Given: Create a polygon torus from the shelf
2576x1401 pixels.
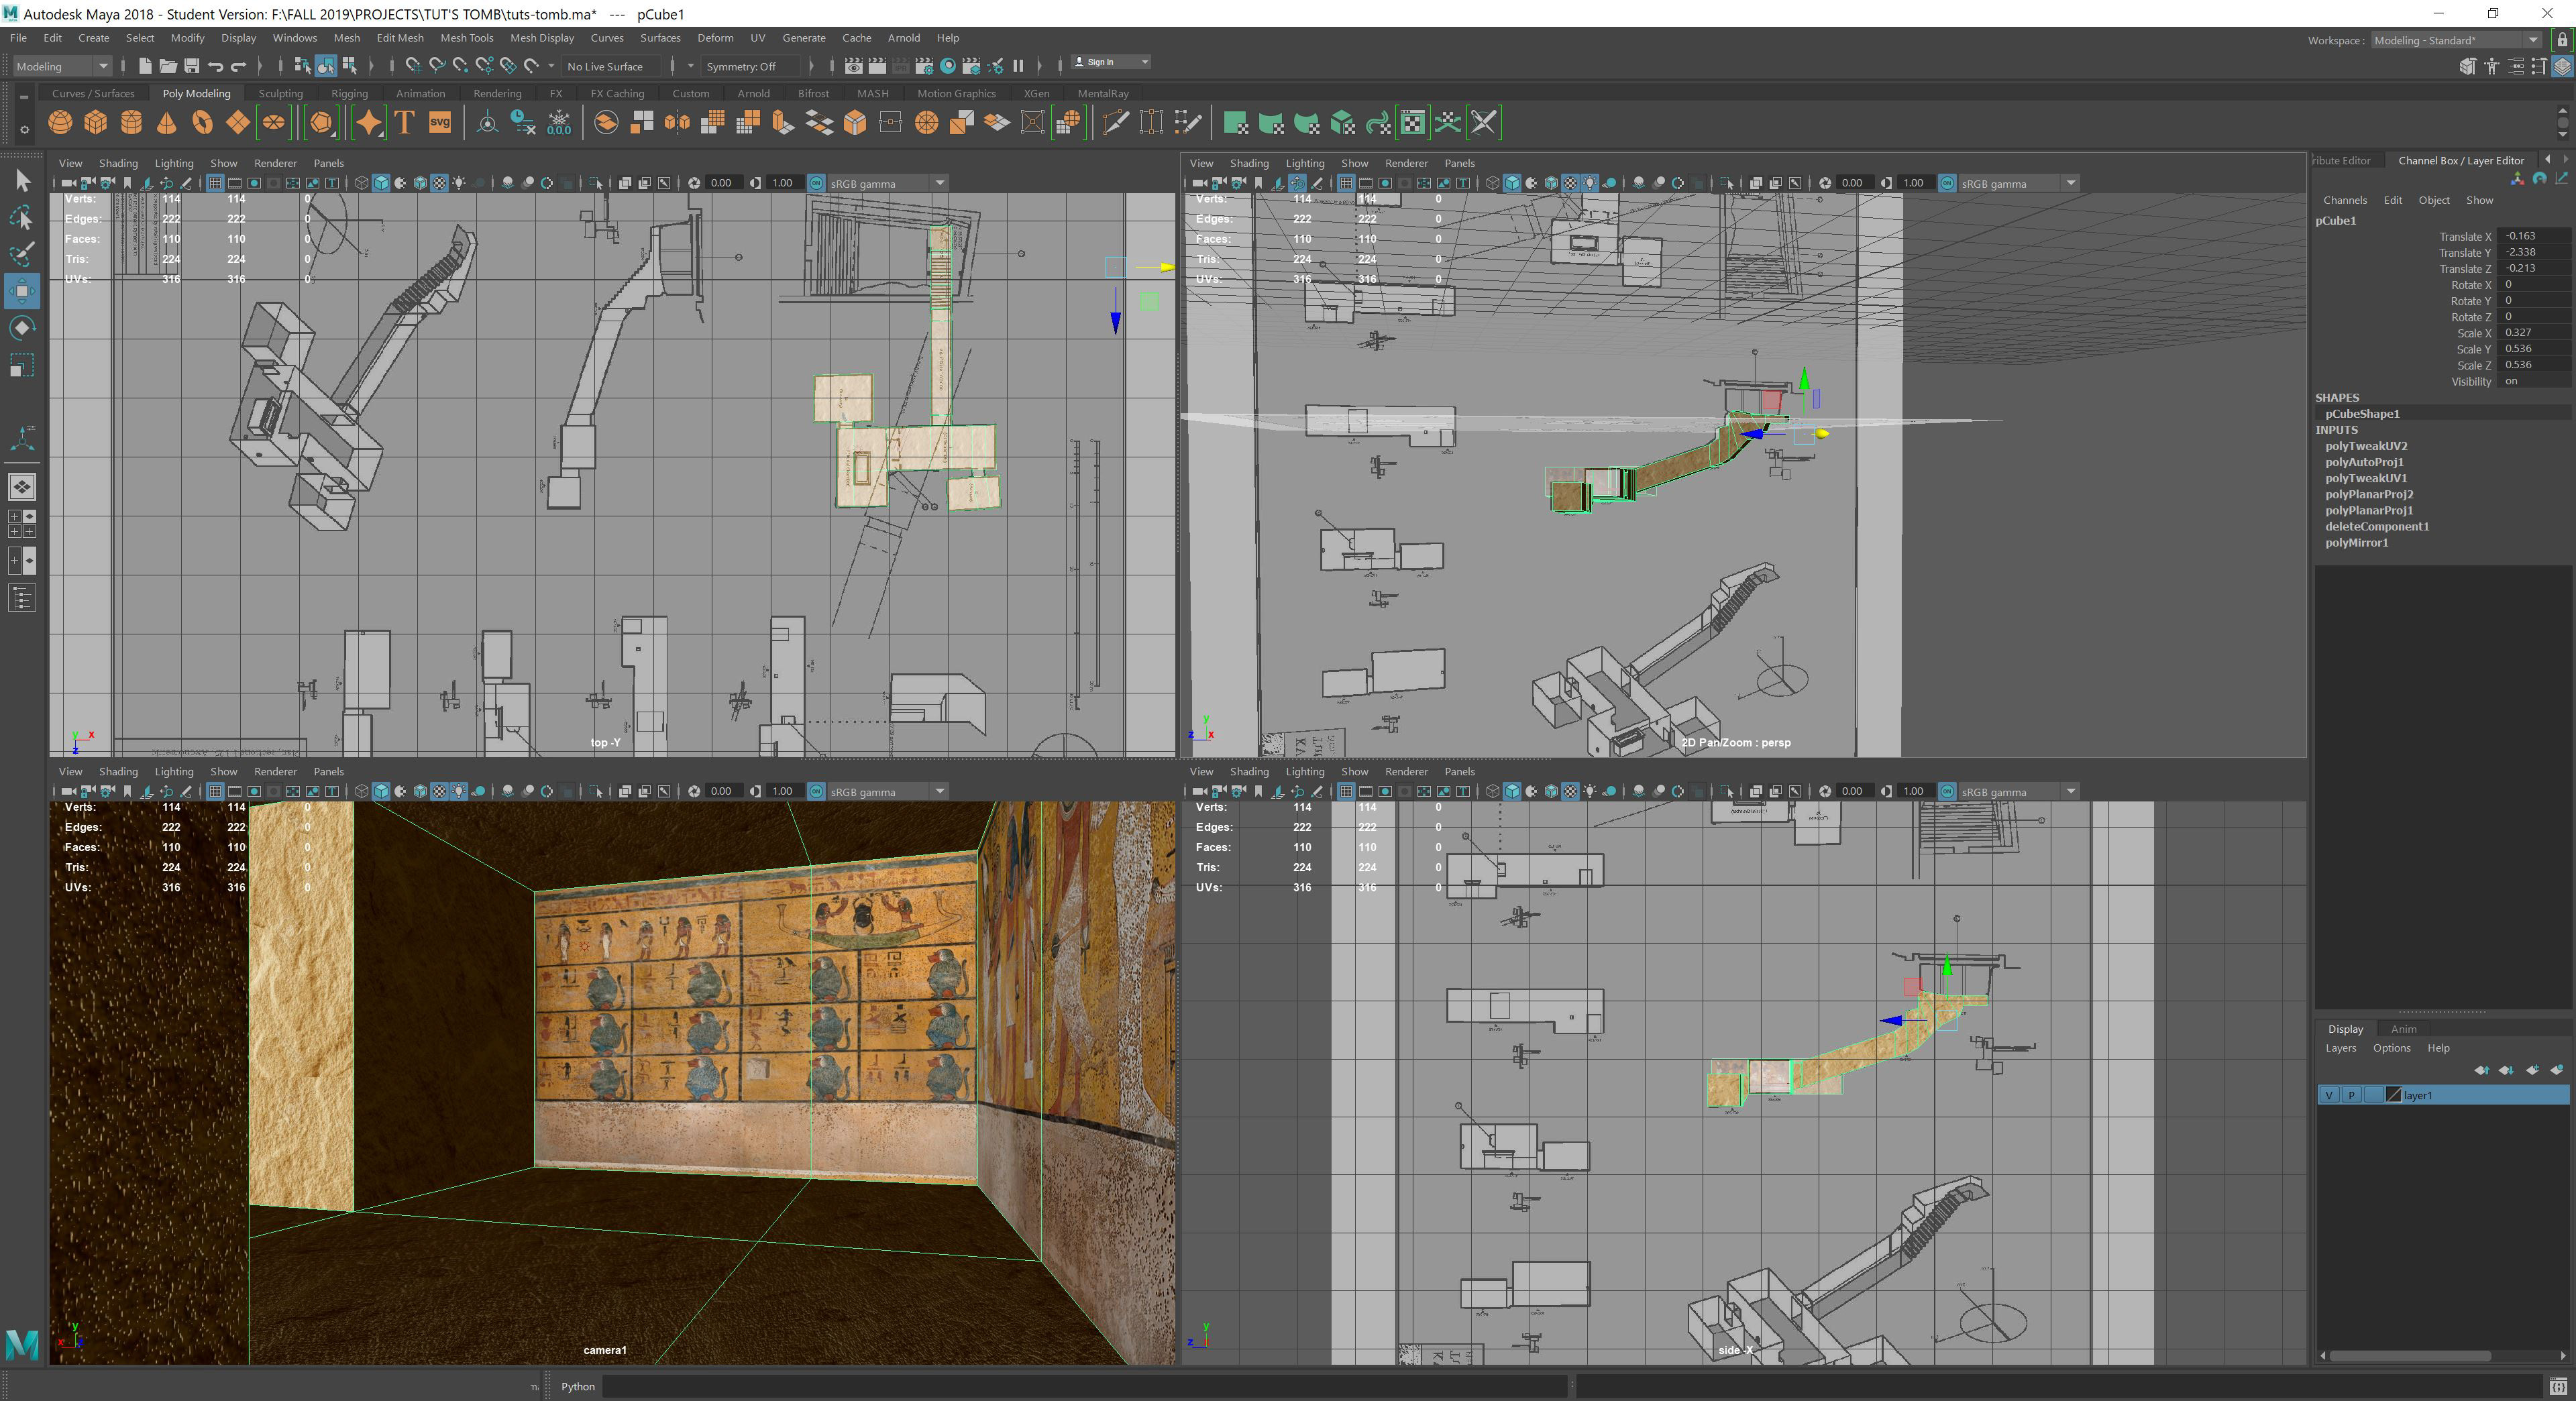Looking at the screenshot, I should click(x=202, y=122).
